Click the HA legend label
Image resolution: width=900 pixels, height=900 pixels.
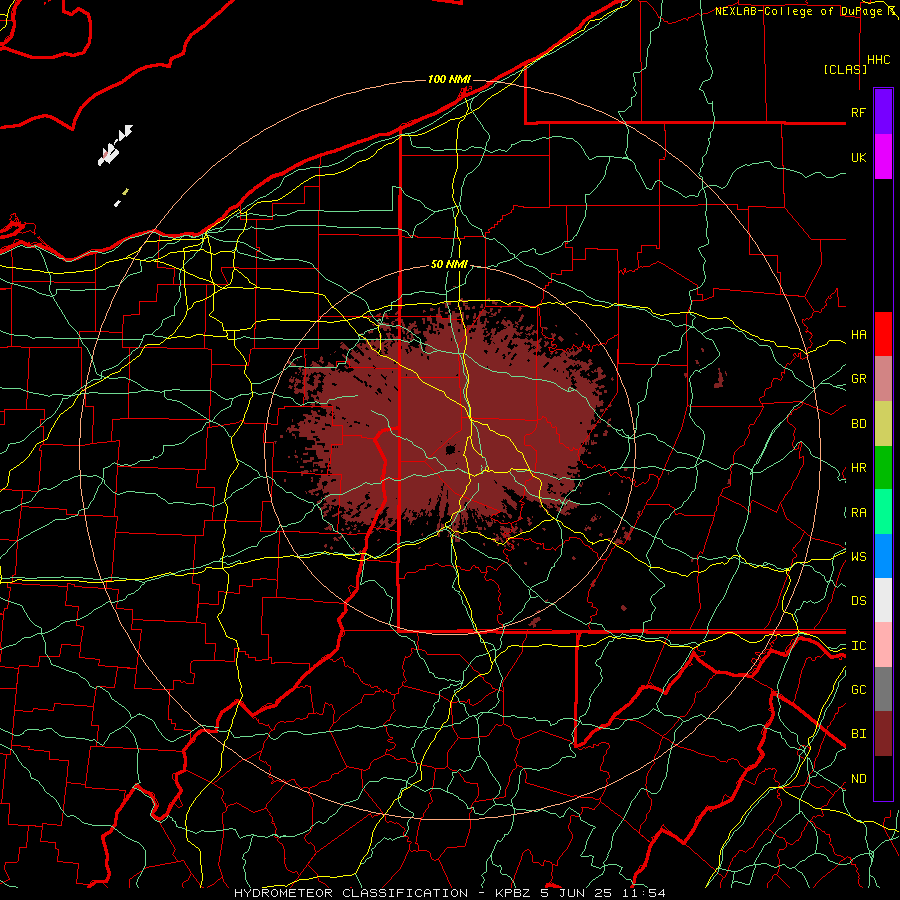coord(858,335)
